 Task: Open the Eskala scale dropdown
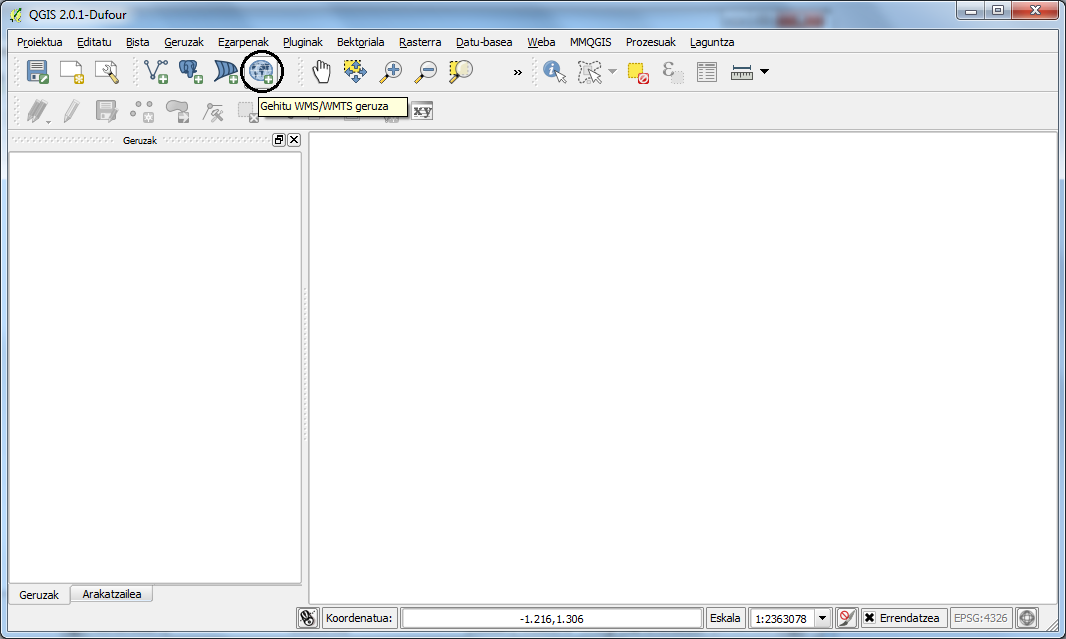click(823, 618)
